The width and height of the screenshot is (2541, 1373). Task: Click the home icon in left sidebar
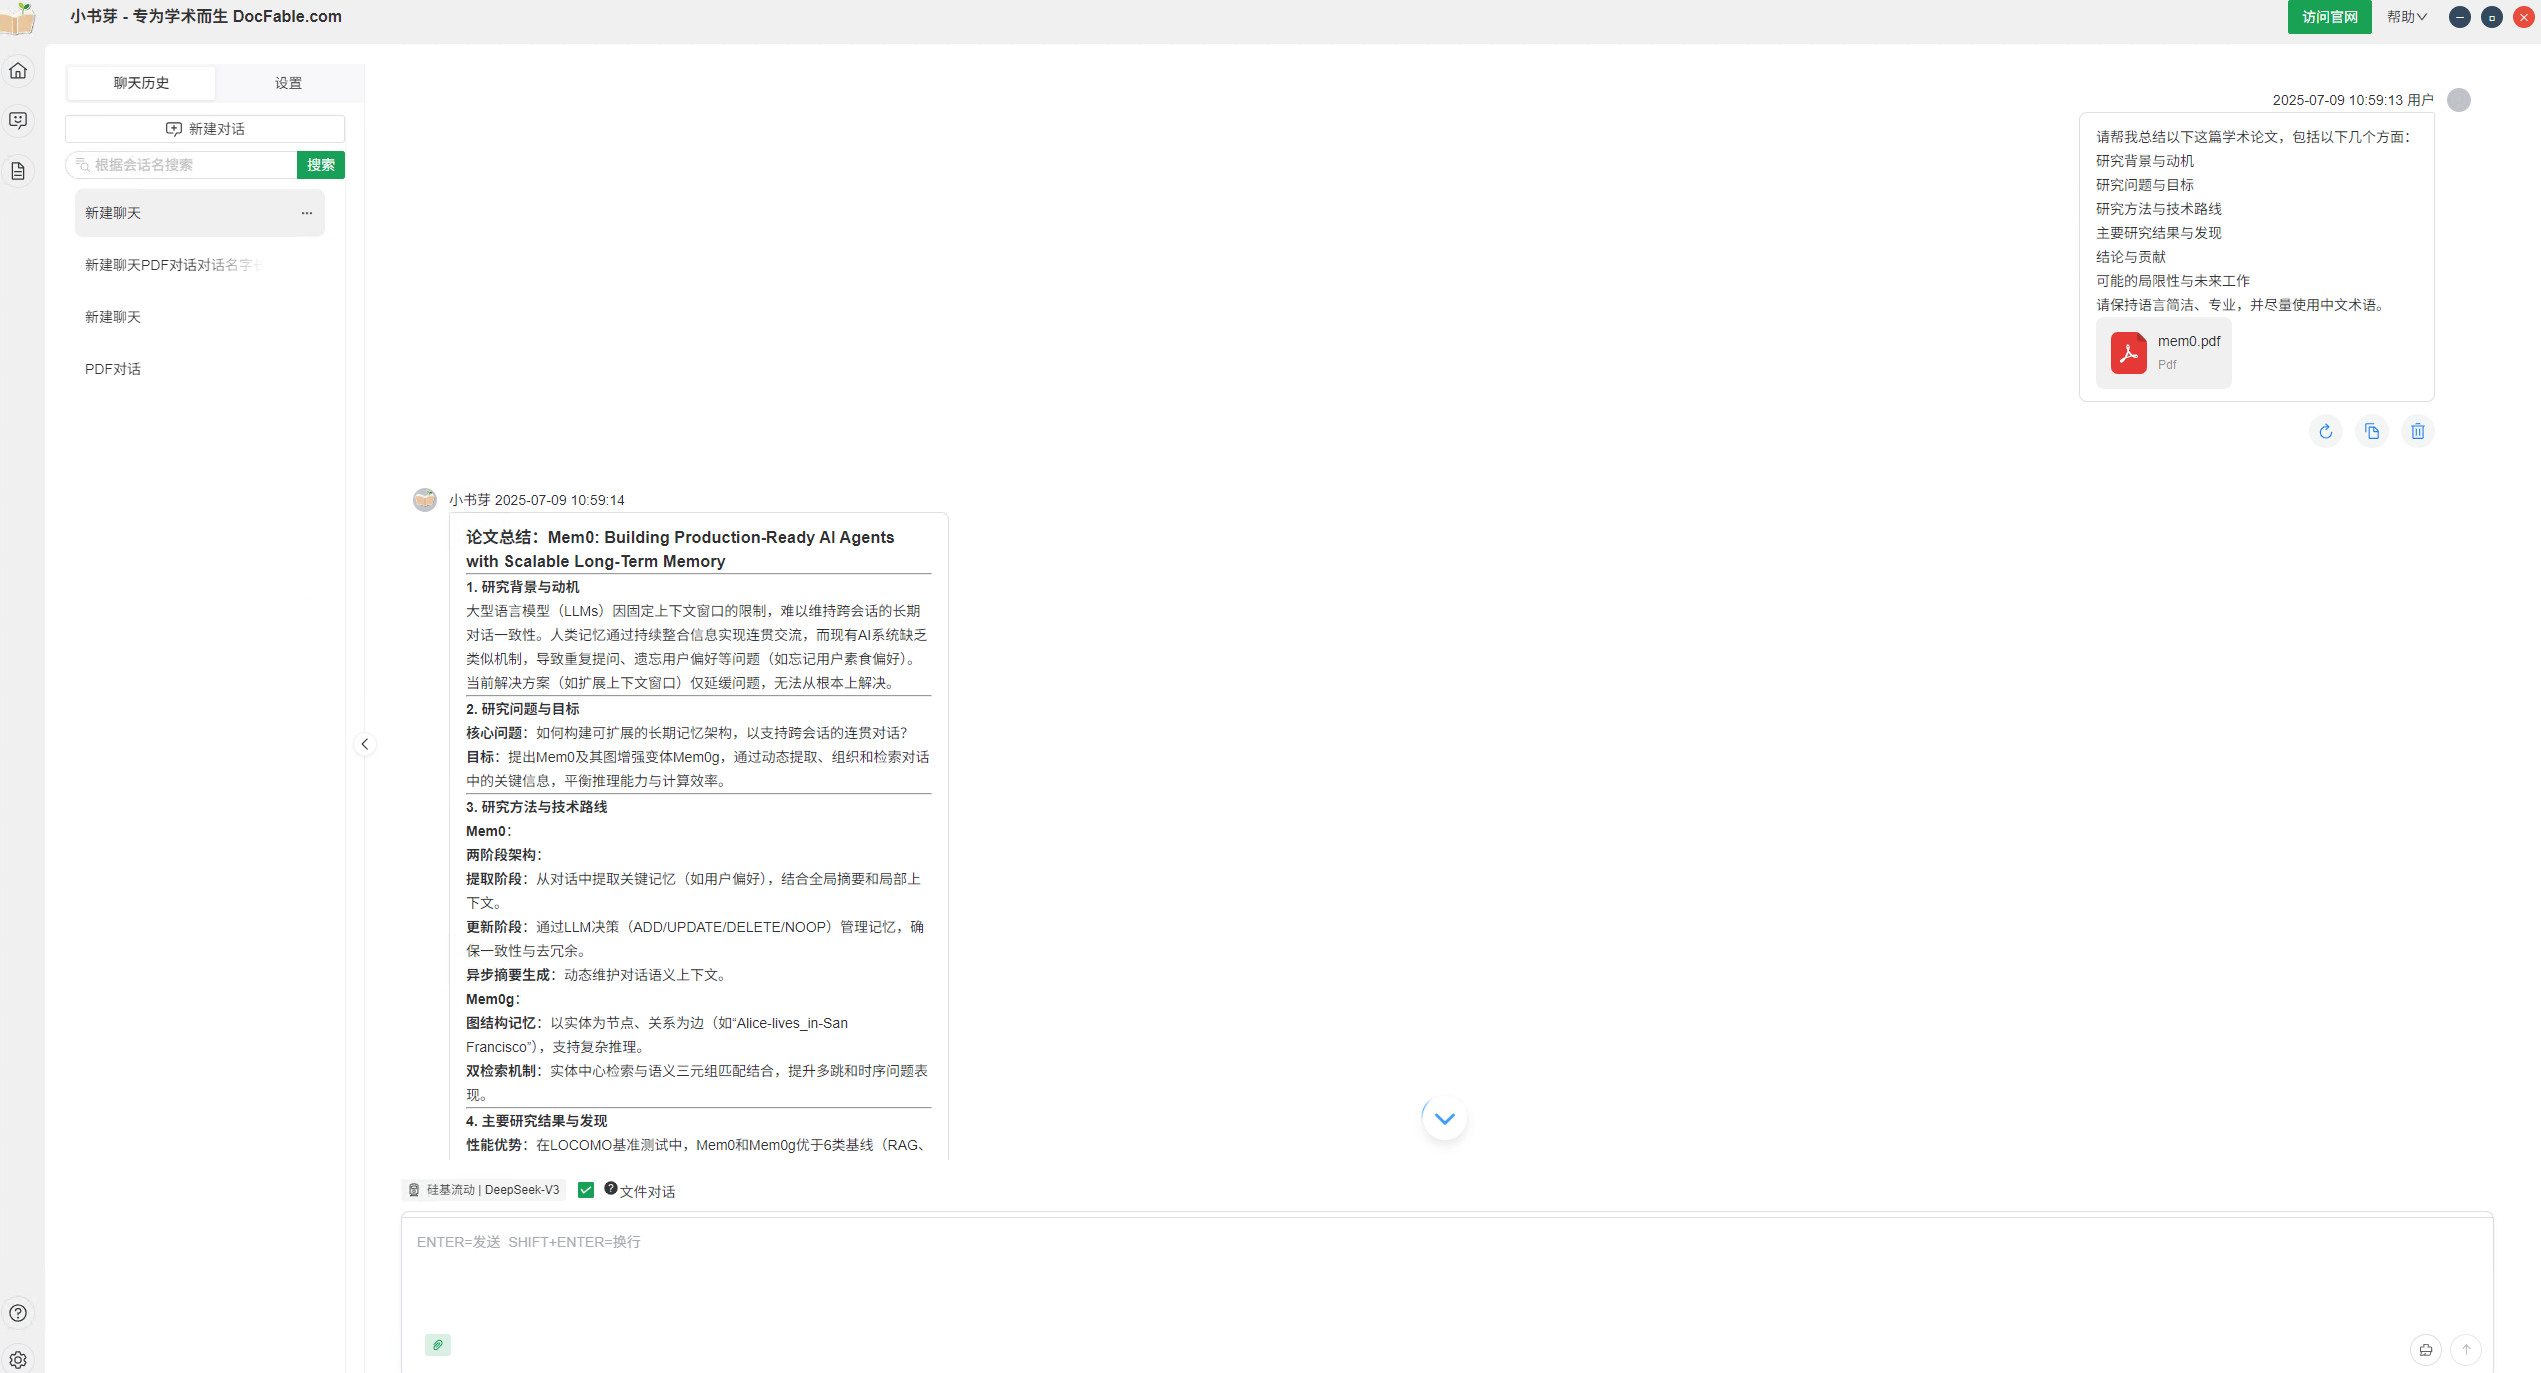[18, 71]
